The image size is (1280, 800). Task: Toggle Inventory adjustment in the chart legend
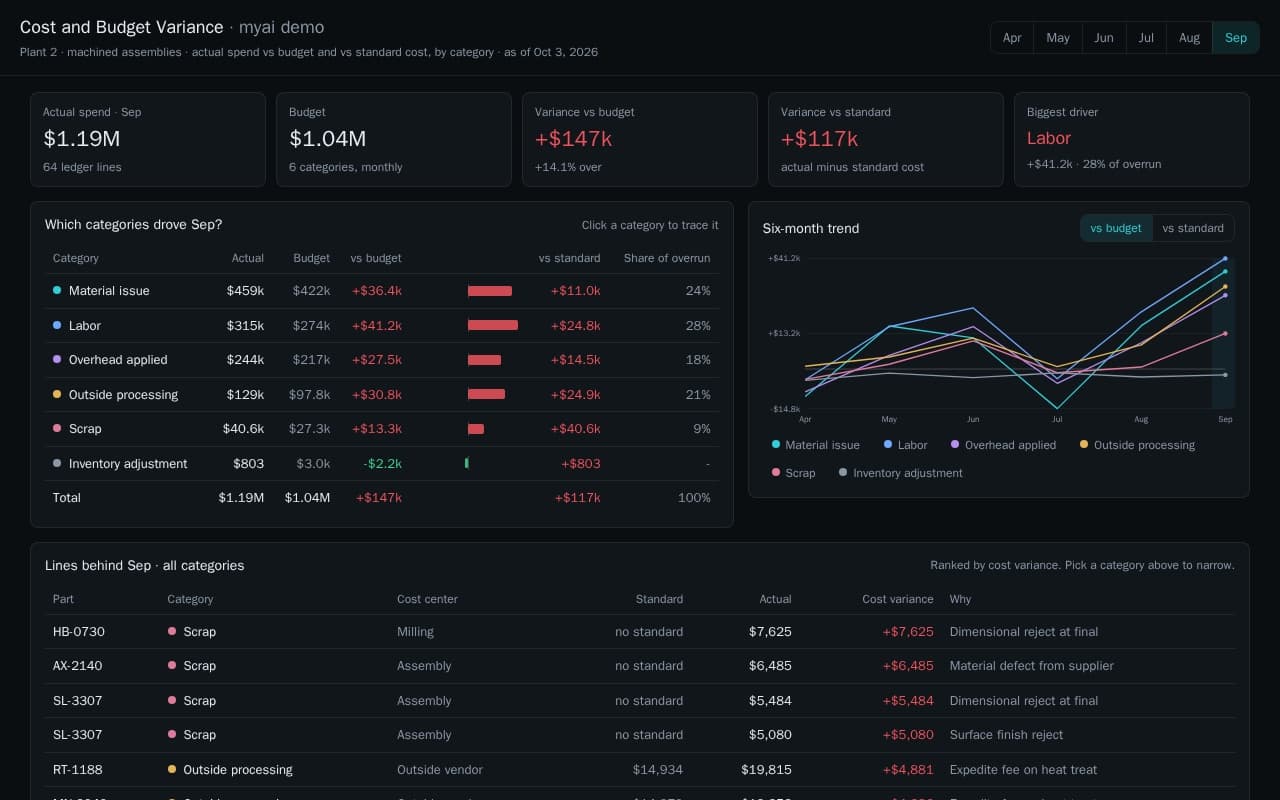[x=900, y=473]
